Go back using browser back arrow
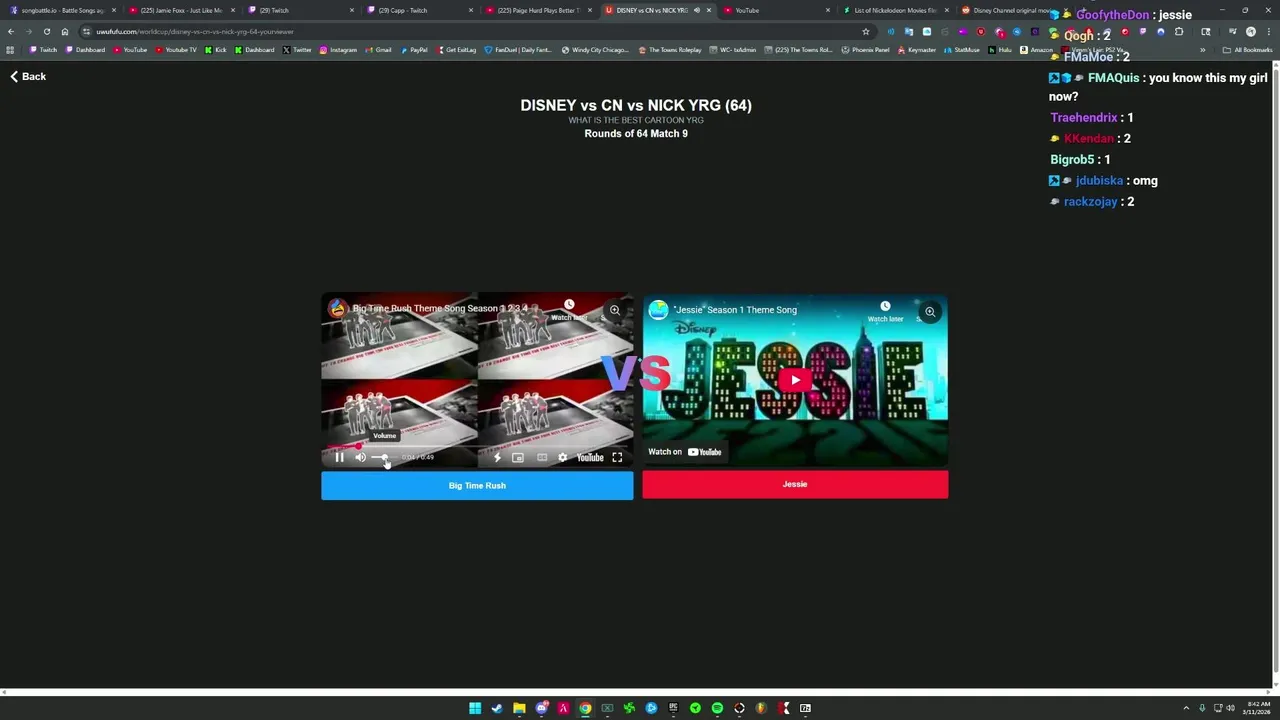The height and width of the screenshot is (720, 1280). [10, 31]
